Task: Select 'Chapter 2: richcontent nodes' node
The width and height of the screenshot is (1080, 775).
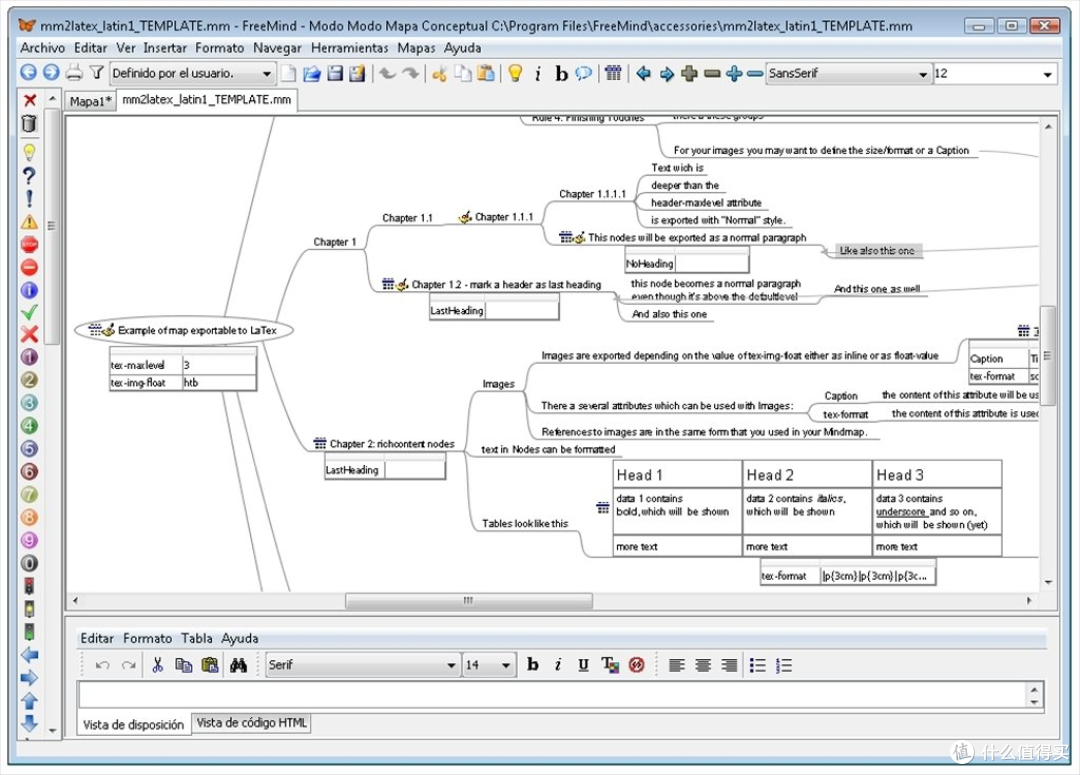Action: click(384, 444)
